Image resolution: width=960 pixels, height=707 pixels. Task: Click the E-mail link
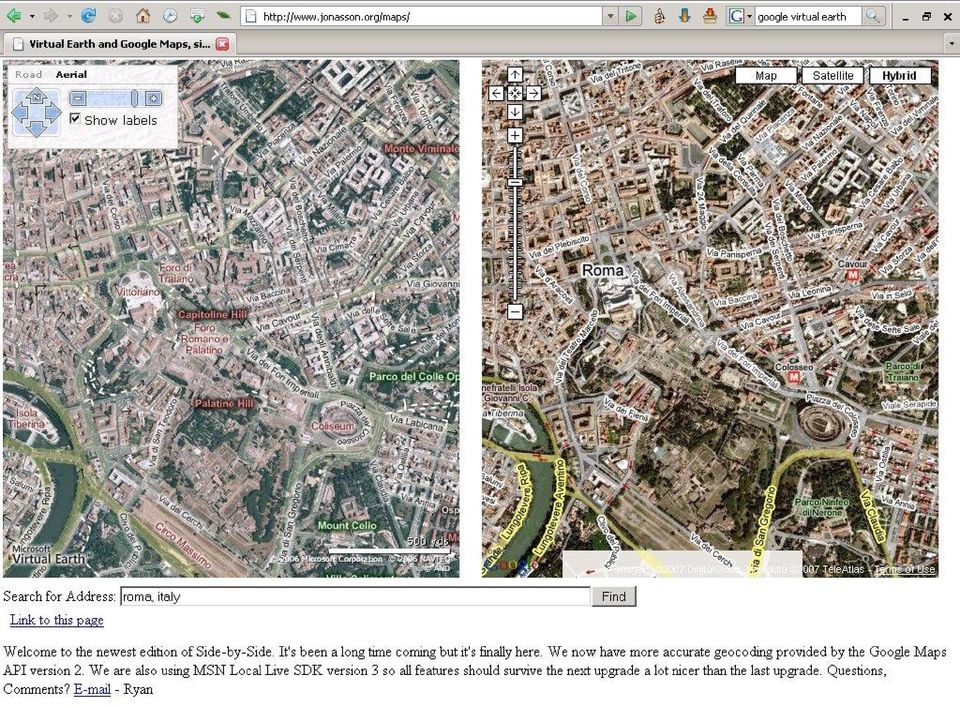point(92,689)
